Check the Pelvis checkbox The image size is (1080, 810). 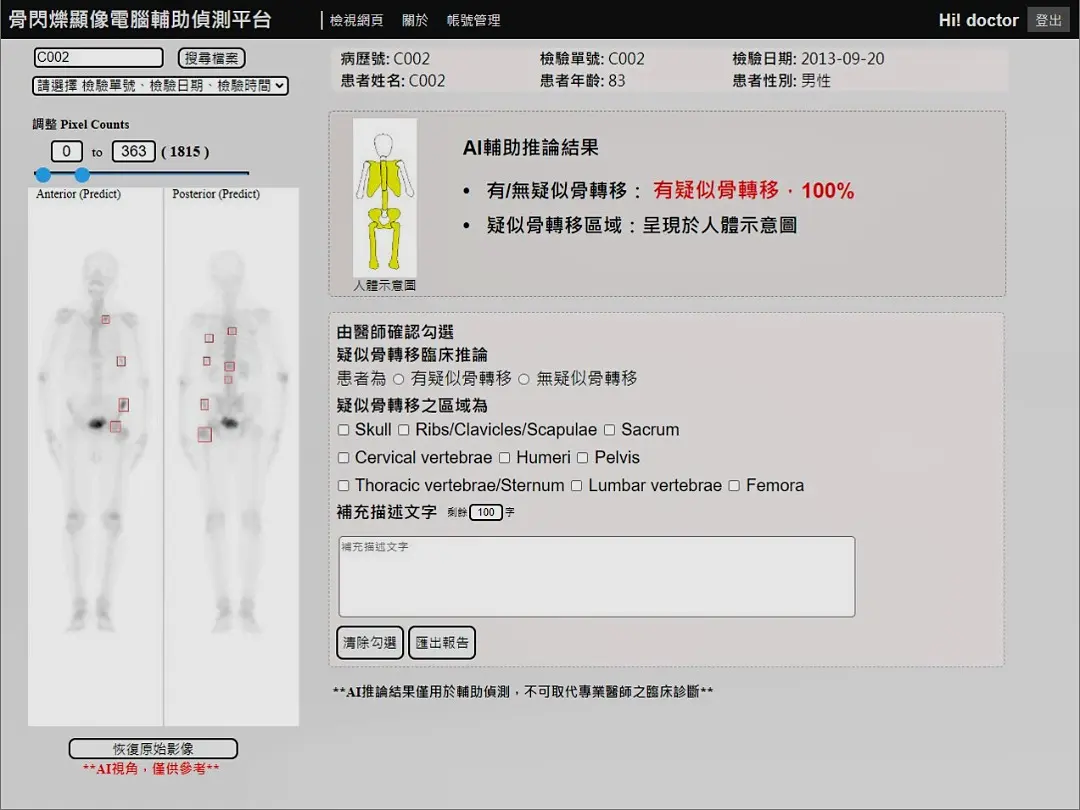click(583, 457)
